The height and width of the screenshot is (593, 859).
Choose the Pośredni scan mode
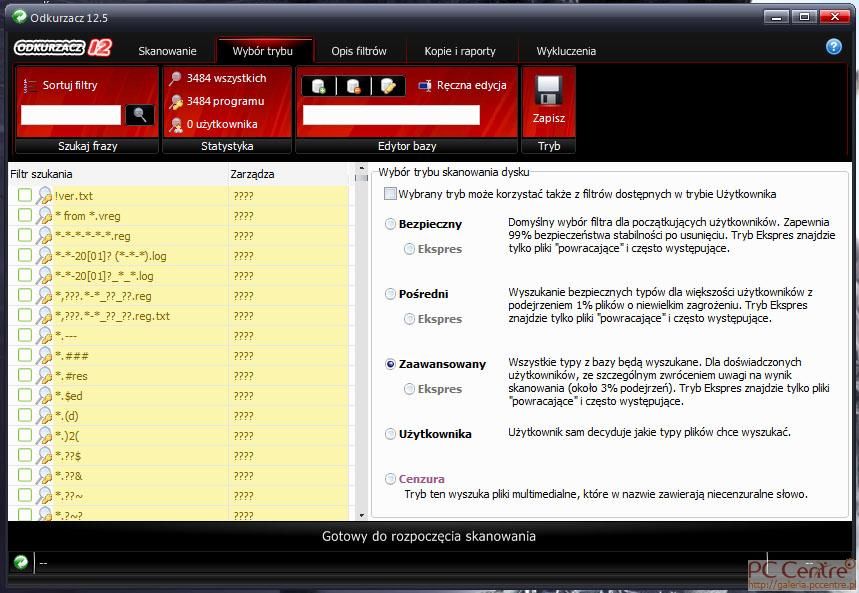tap(390, 294)
